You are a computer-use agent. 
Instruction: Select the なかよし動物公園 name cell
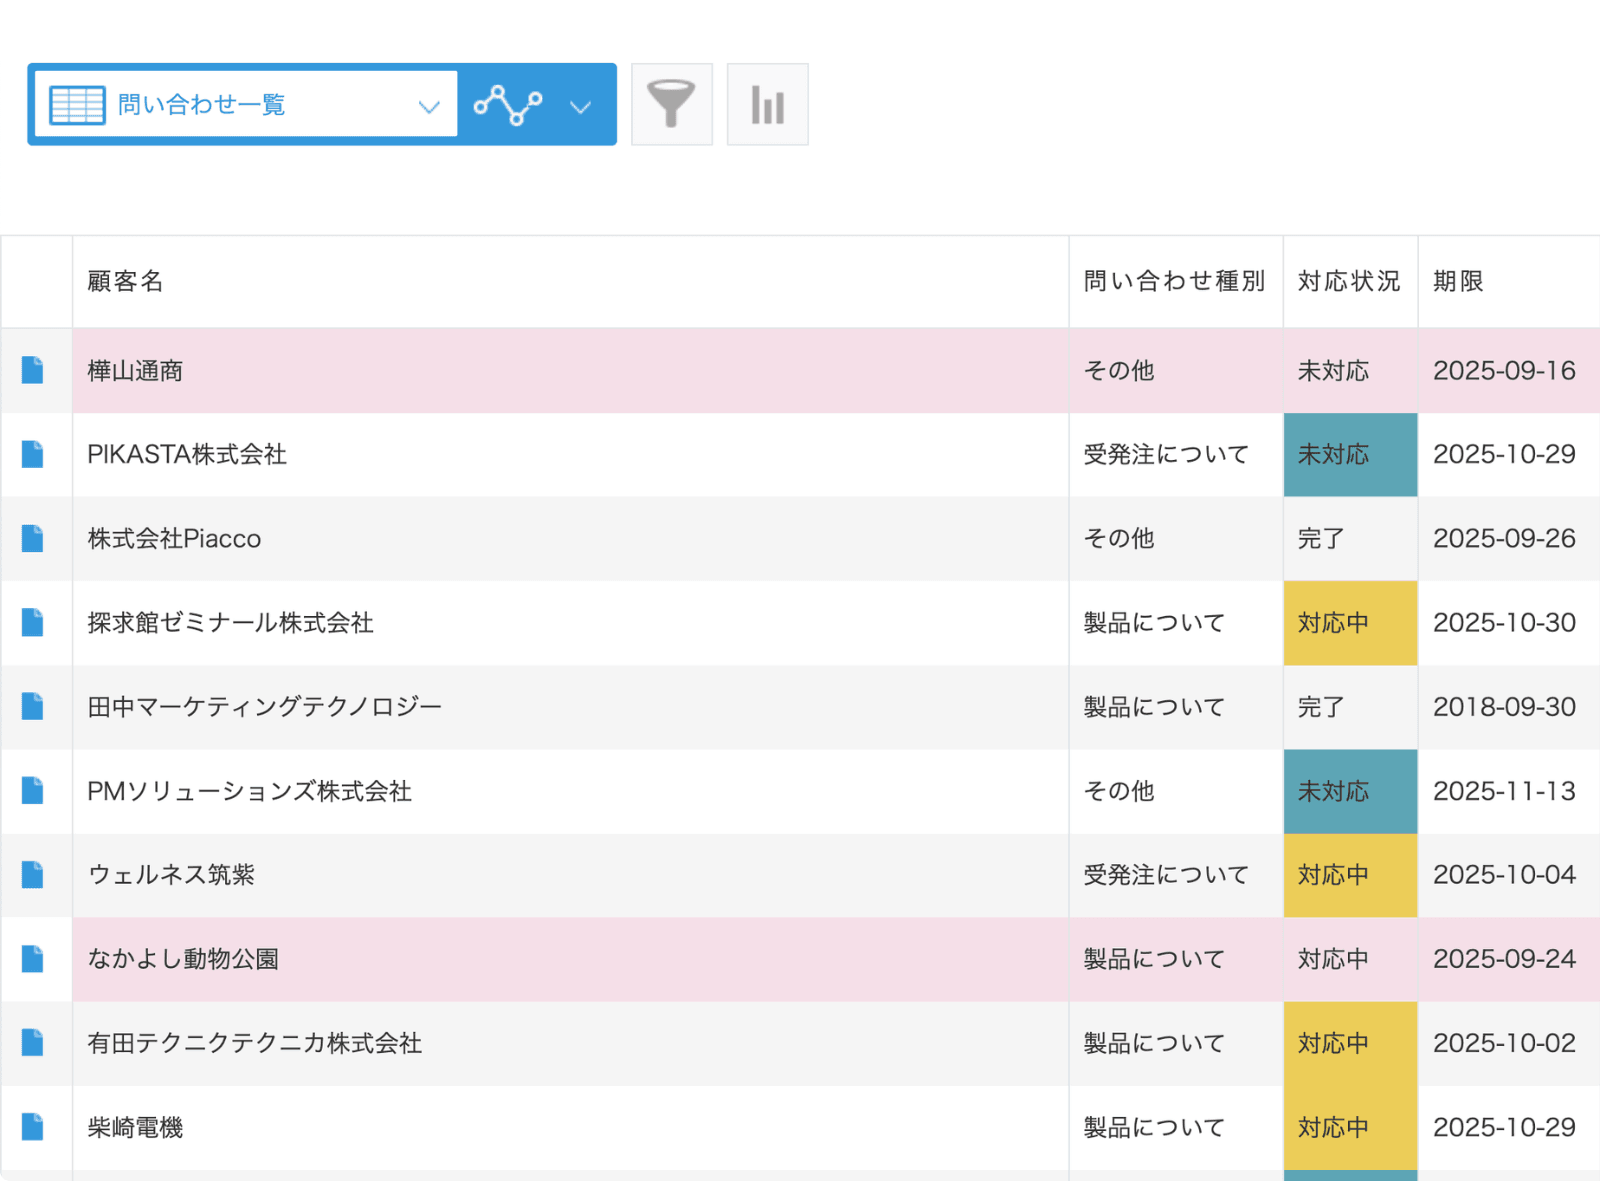pos(571,959)
